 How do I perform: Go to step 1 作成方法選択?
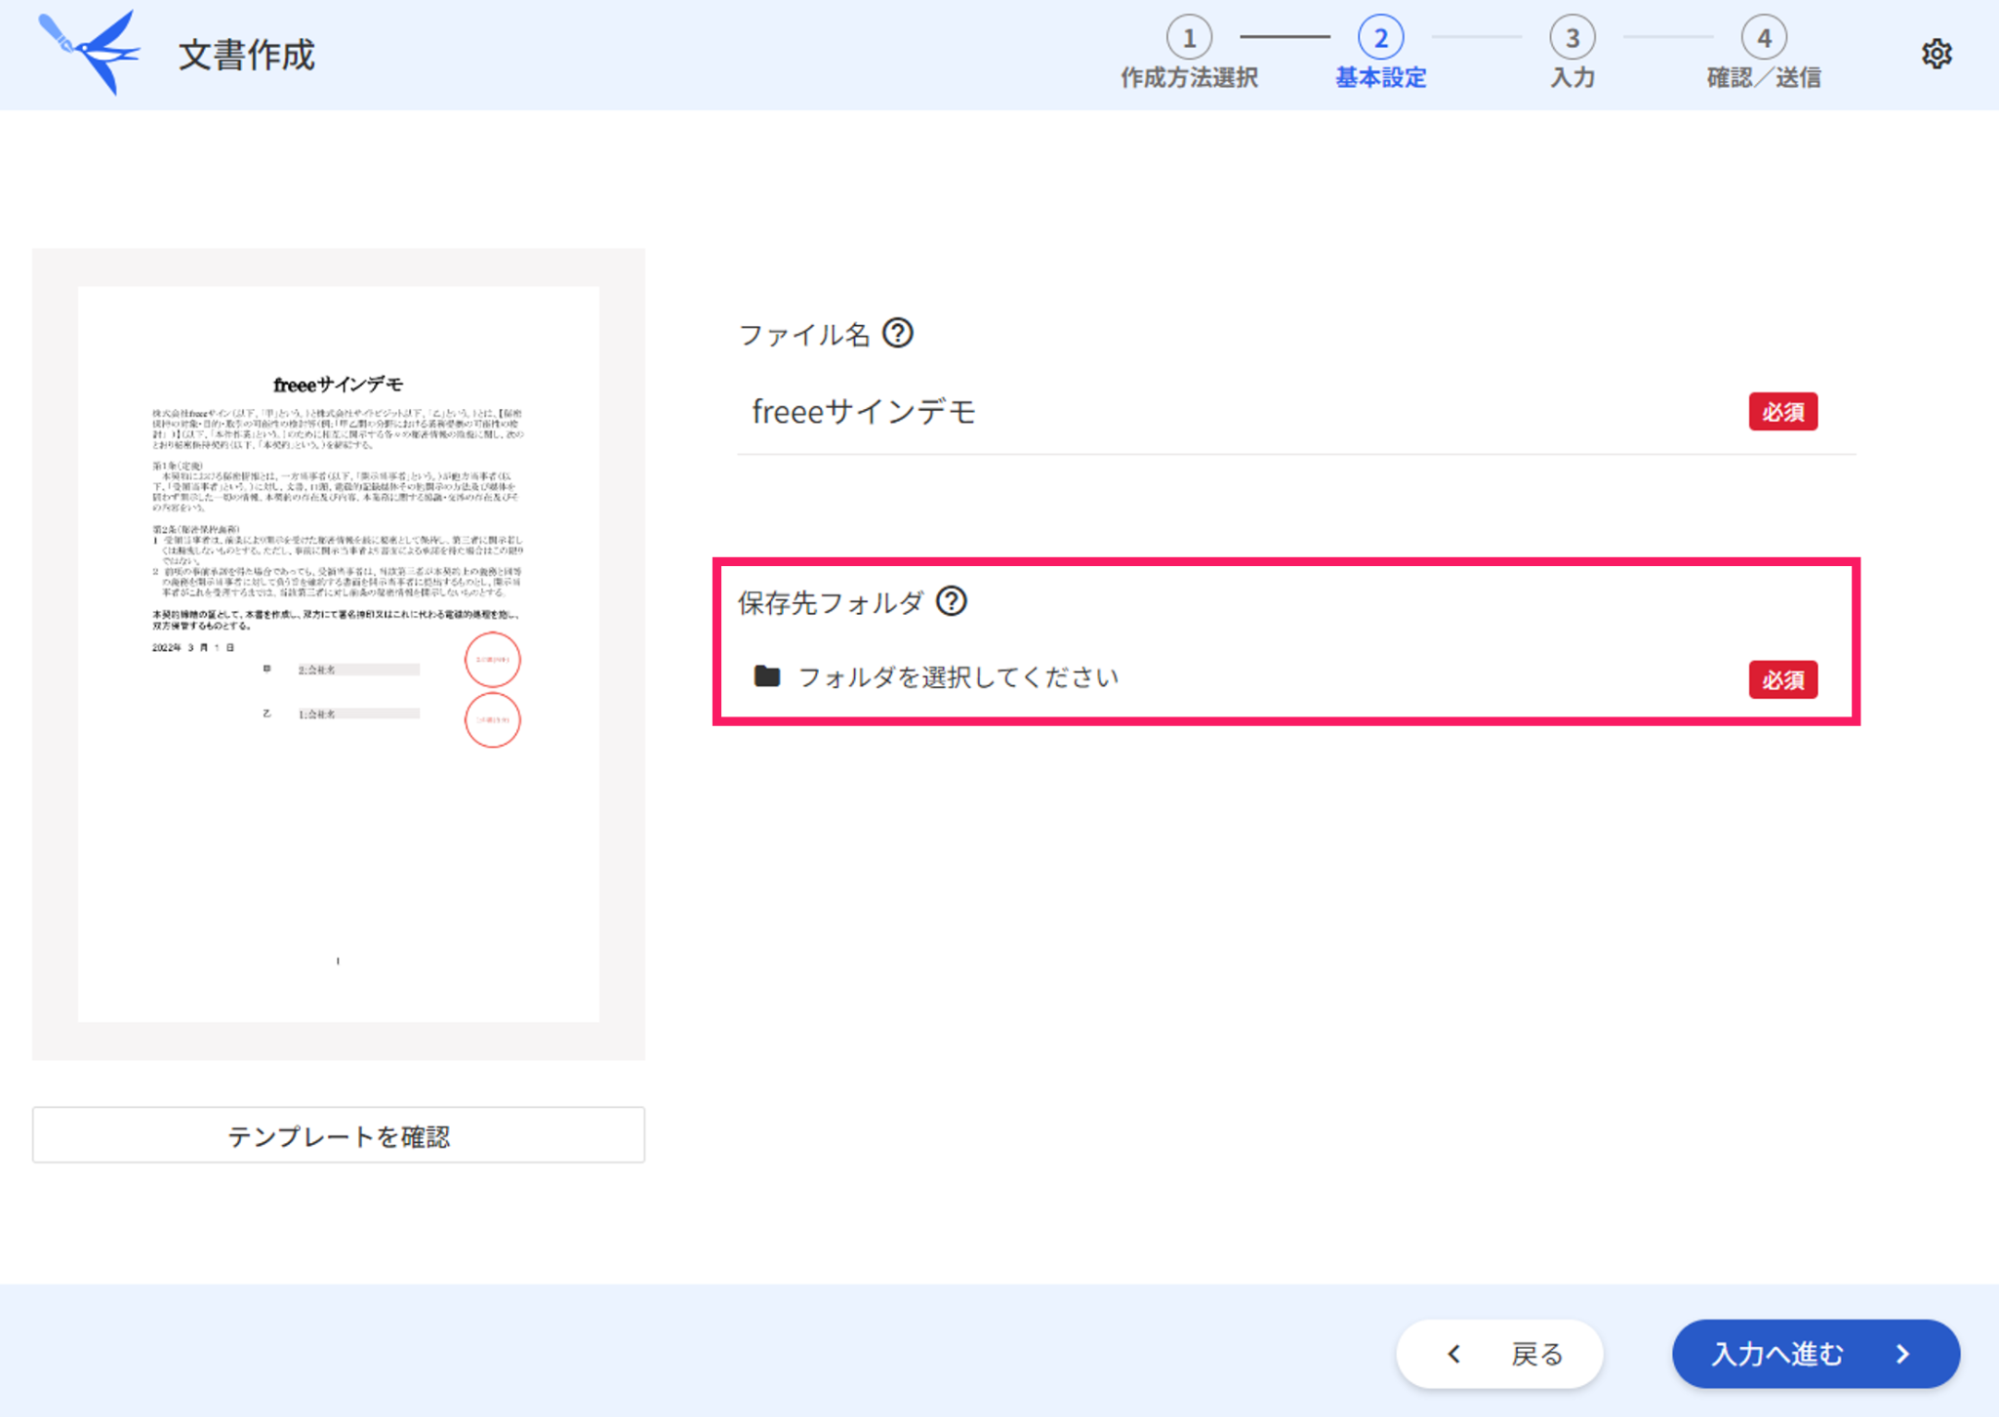1188,54
